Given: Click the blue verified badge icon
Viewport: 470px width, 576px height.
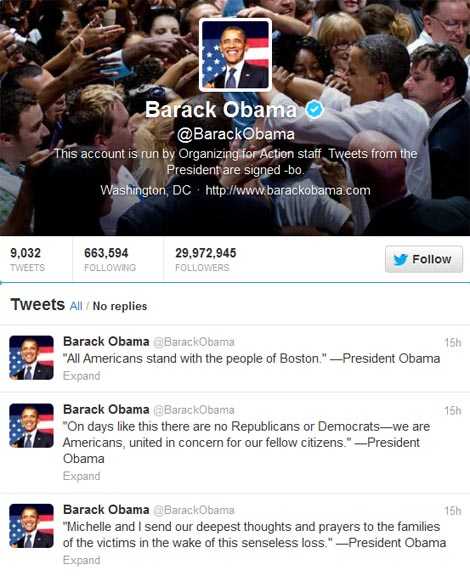Looking at the screenshot, I should click(315, 109).
